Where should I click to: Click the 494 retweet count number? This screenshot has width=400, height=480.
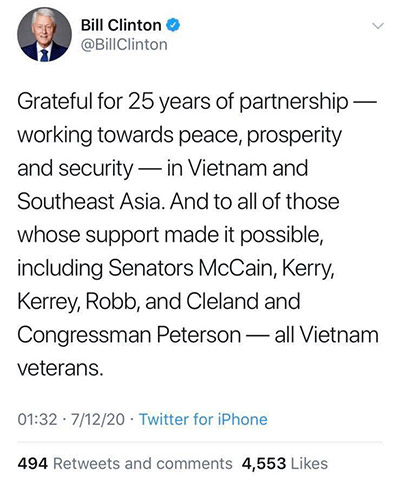click(33, 464)
